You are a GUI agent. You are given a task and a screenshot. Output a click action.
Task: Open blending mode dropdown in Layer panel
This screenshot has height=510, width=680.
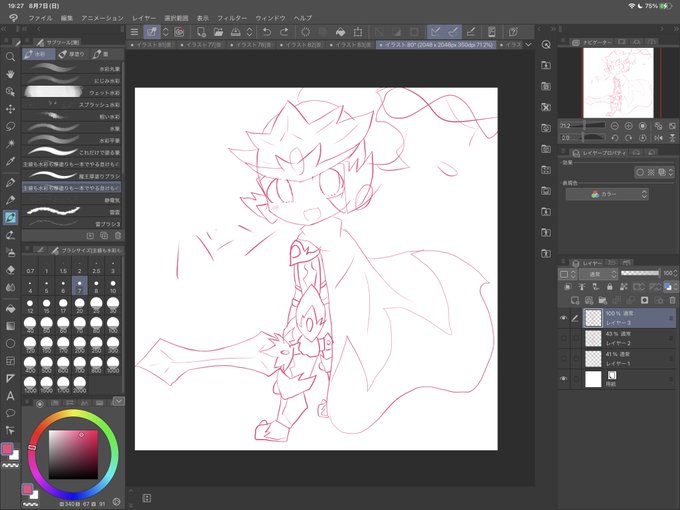[598, 274]
